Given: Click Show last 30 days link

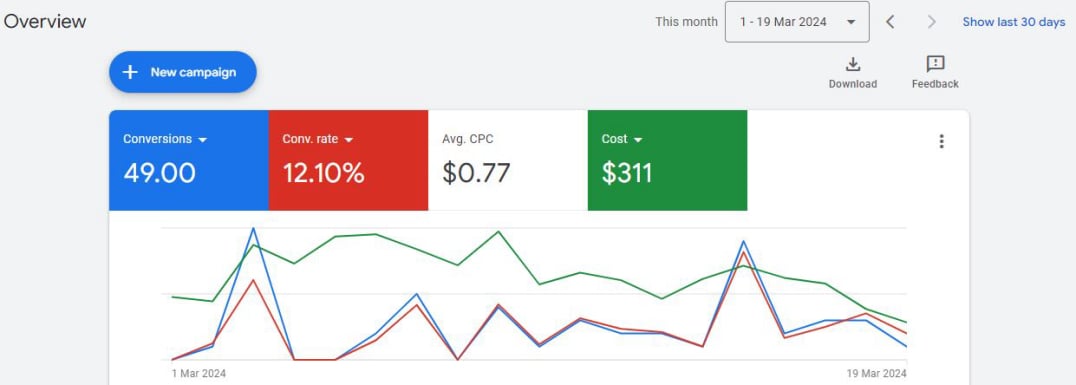Looking at the screenshot, I should [x=1014, y=22].
